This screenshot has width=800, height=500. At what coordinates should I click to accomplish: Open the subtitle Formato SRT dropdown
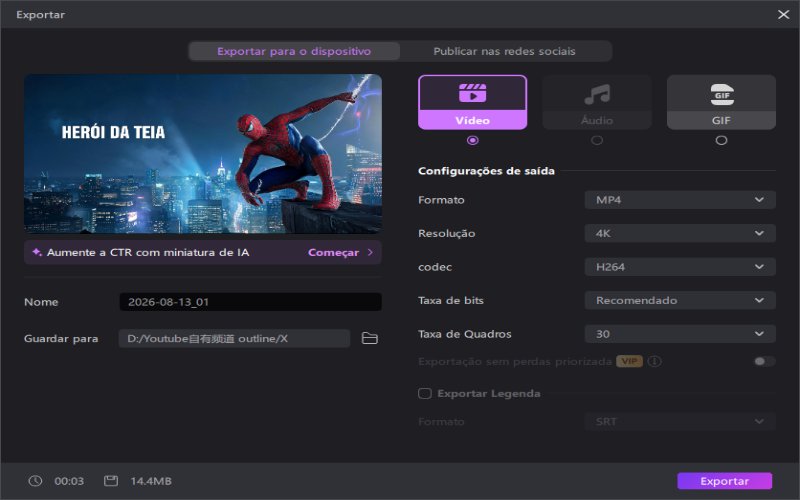(x=680, y=421)
